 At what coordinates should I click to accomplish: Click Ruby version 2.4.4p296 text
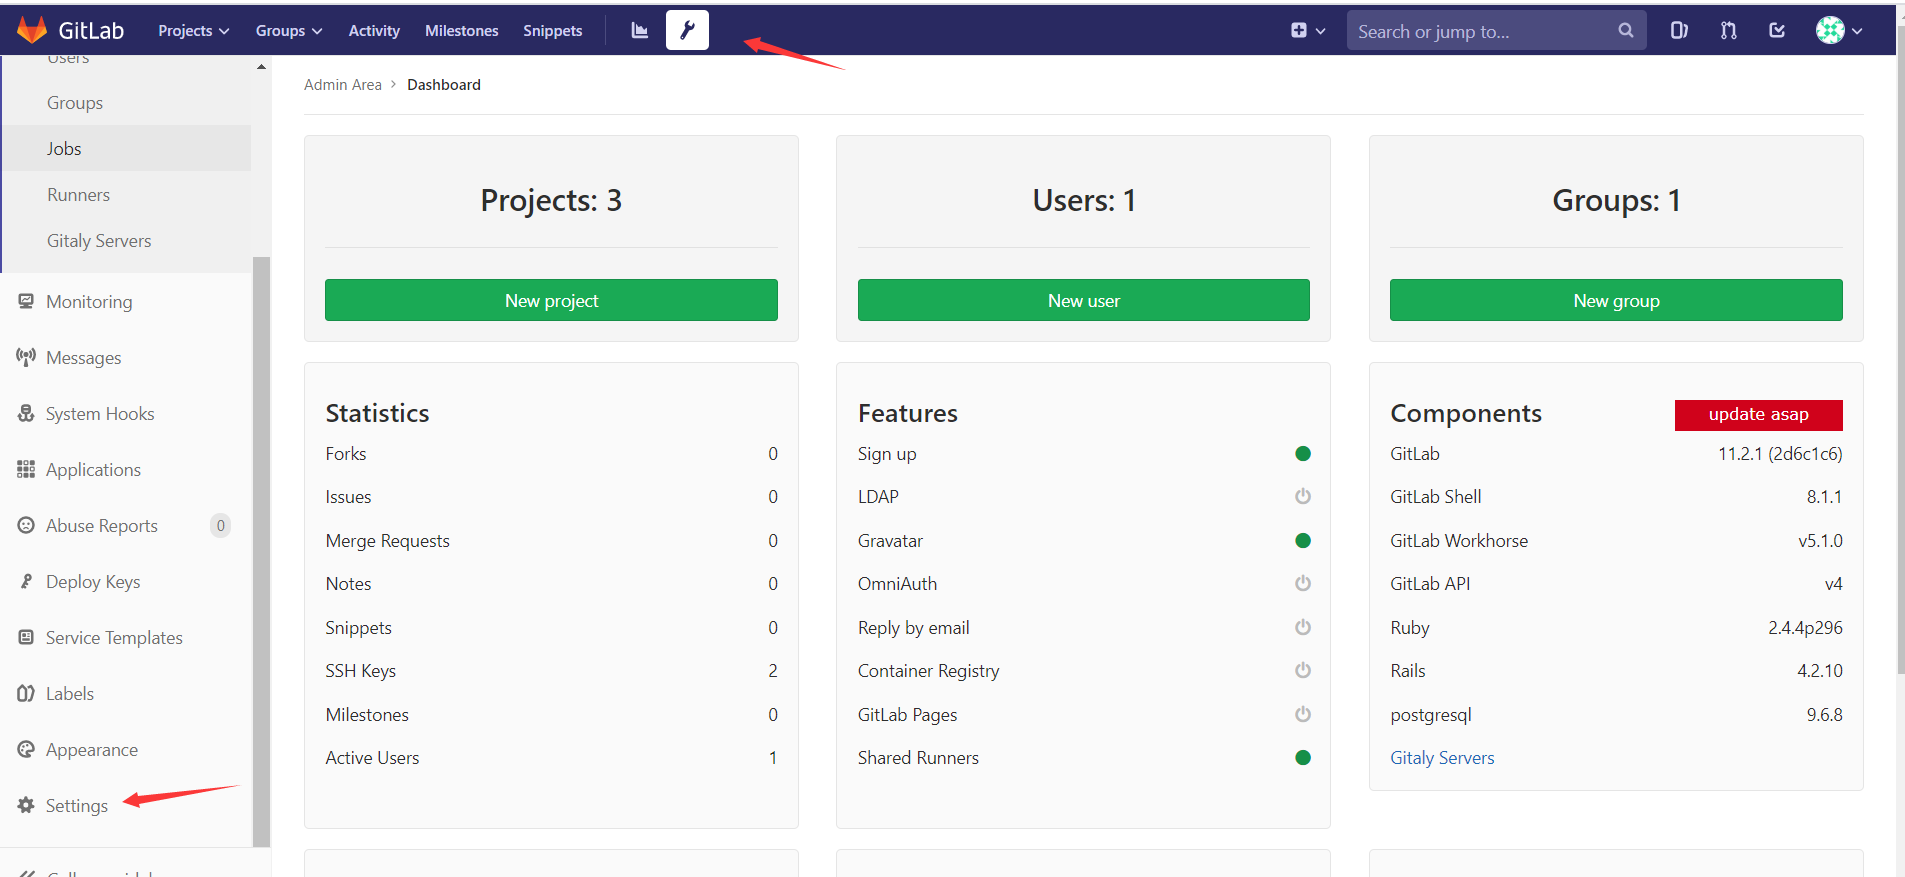click(1805, 628)
